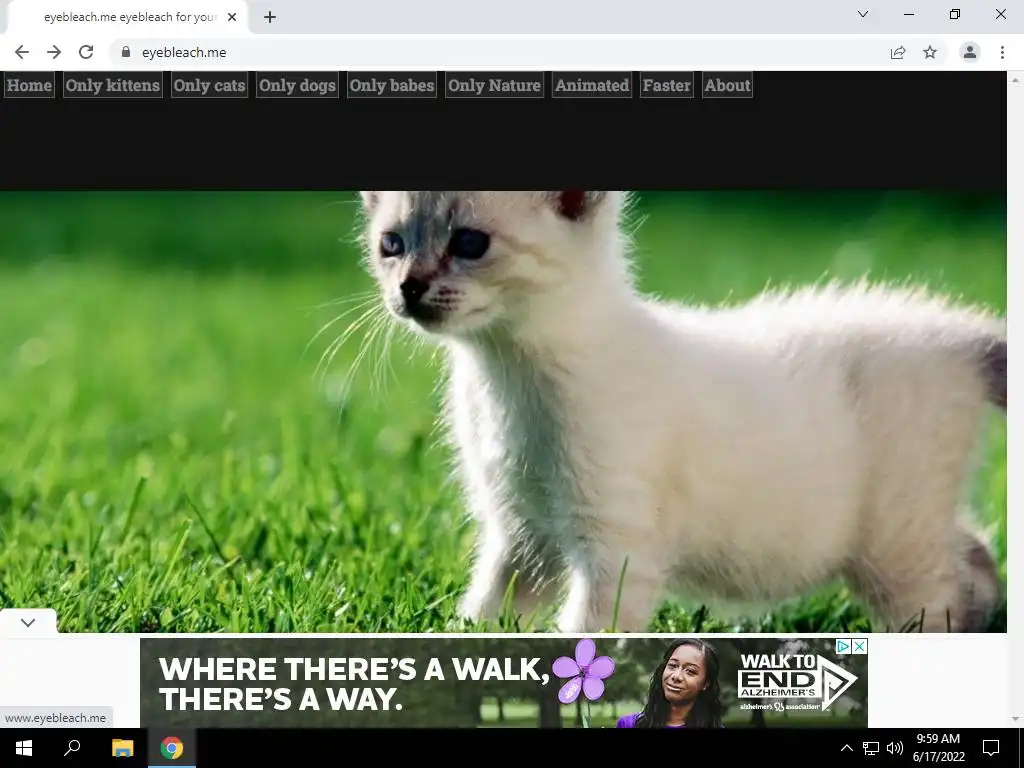Switch to the Animated section
The height and width of the screenshot is (768, 1024).
592,86
